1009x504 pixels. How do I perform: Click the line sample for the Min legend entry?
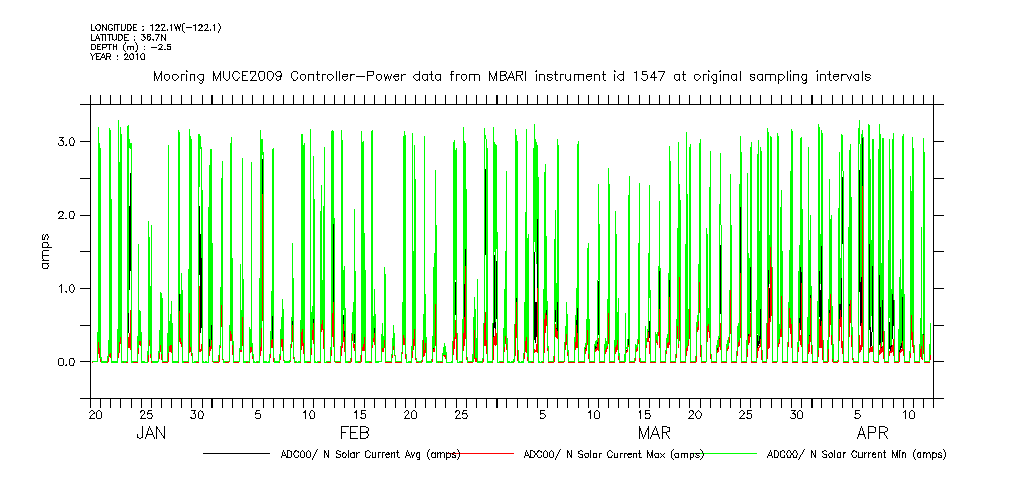click(x=730, y=454)
